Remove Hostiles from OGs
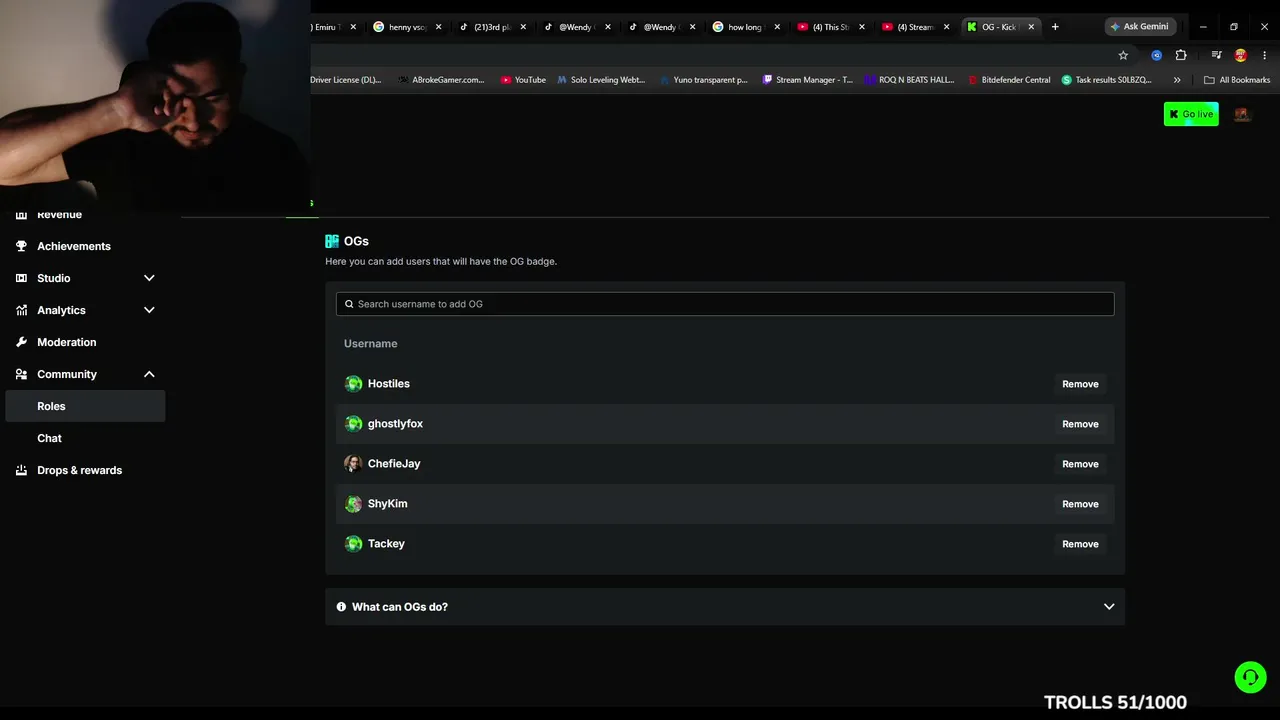 [x=1080, y=384]
